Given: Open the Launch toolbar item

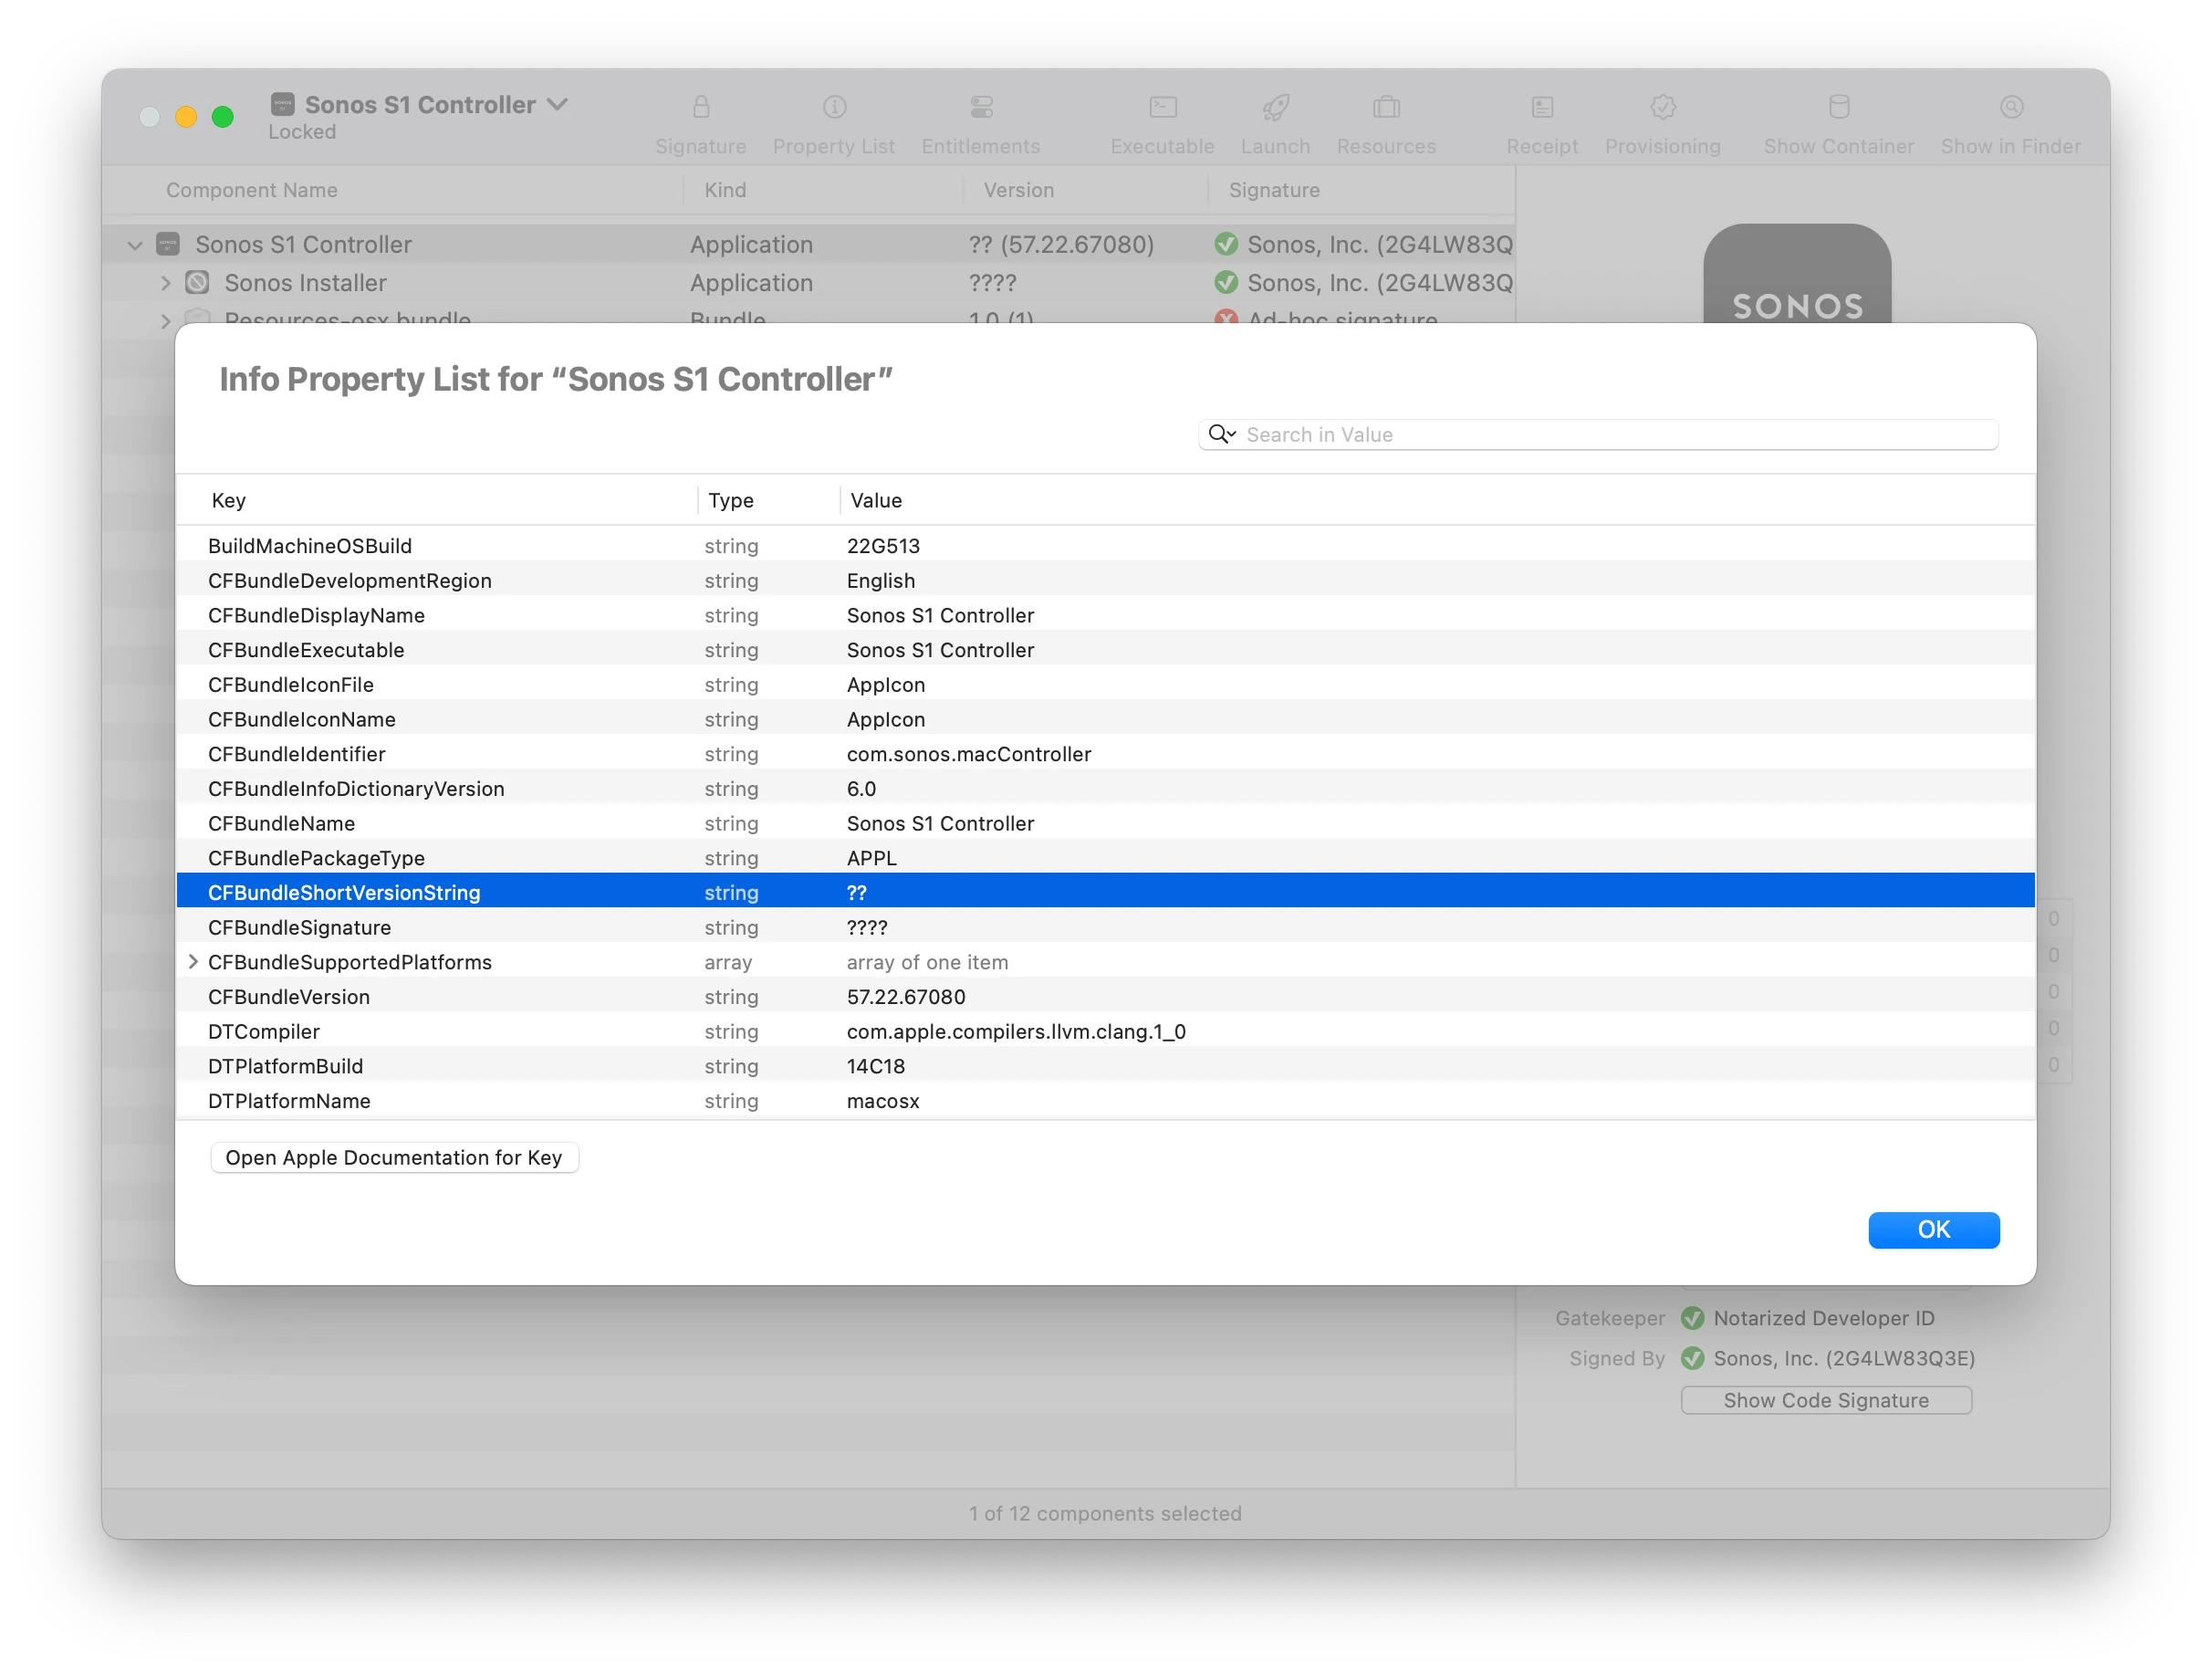Looking at the screenshot, I should point(1275,124).
